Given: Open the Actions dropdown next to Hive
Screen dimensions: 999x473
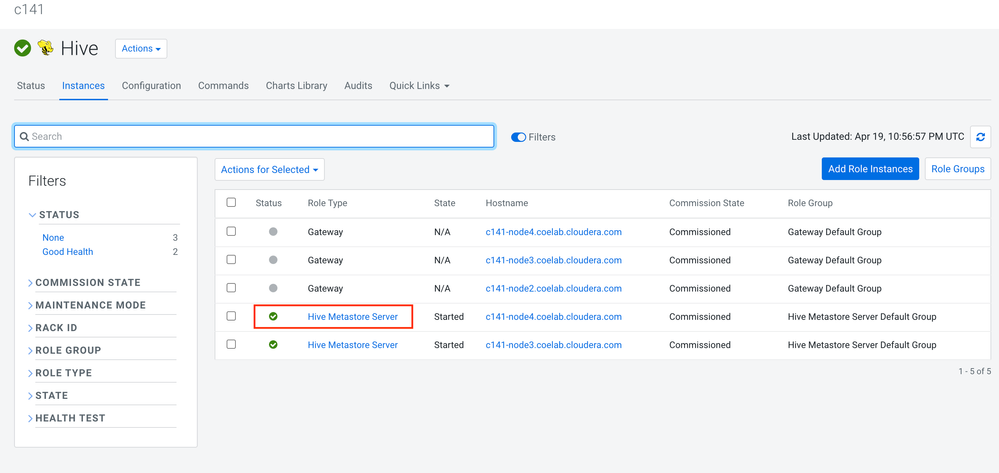Looking at the screenshot, I should tap(141, 48).
